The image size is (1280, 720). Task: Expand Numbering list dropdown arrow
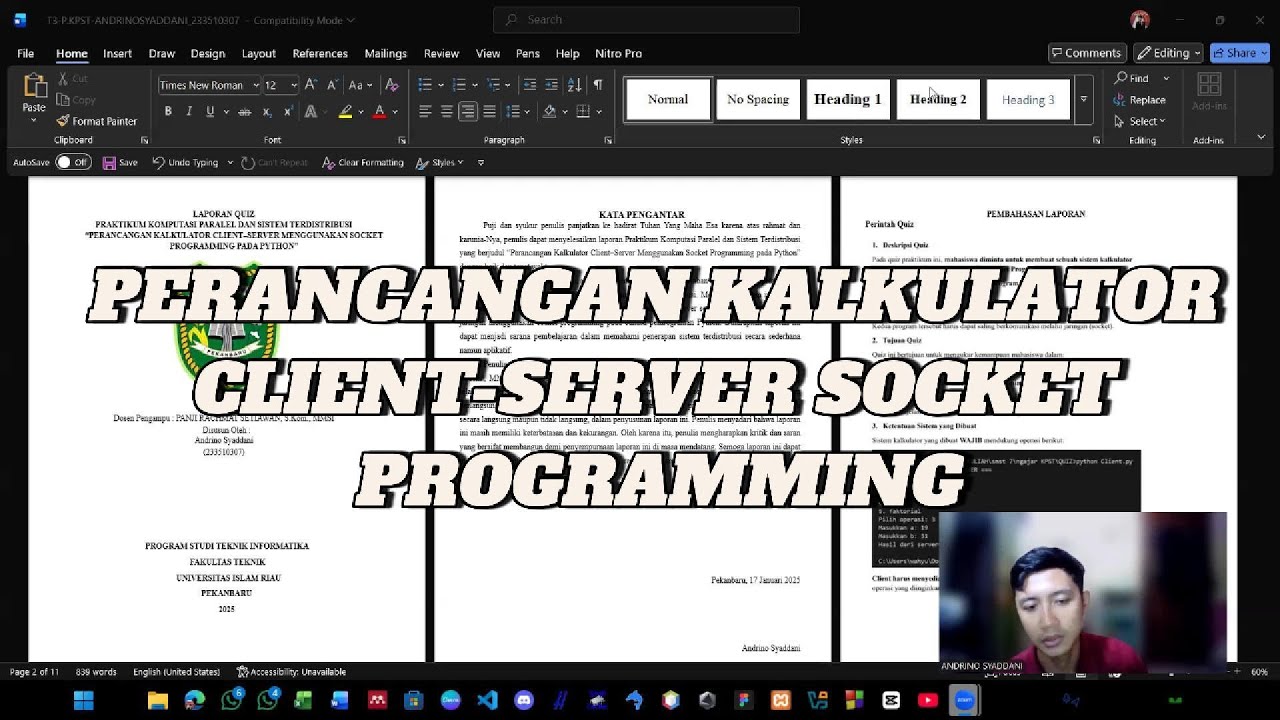(475, 85)
